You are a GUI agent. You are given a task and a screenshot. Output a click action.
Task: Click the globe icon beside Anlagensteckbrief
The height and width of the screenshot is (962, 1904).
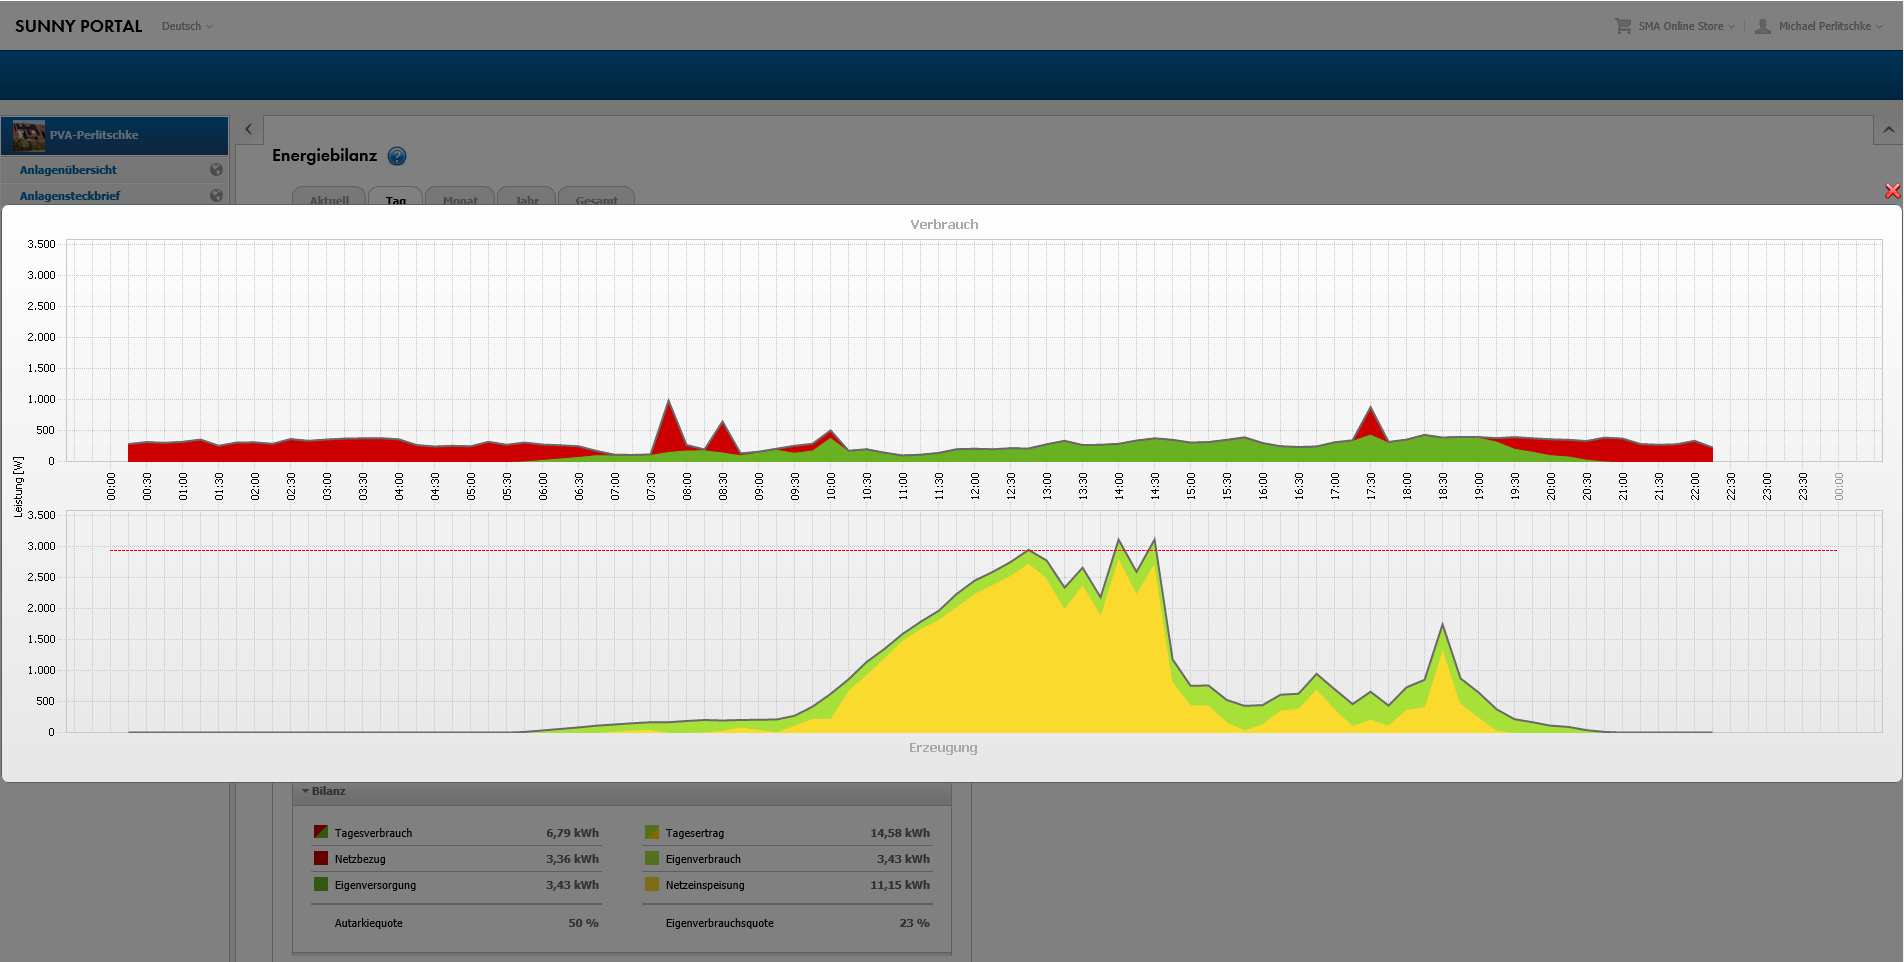(x=216, y=195)
